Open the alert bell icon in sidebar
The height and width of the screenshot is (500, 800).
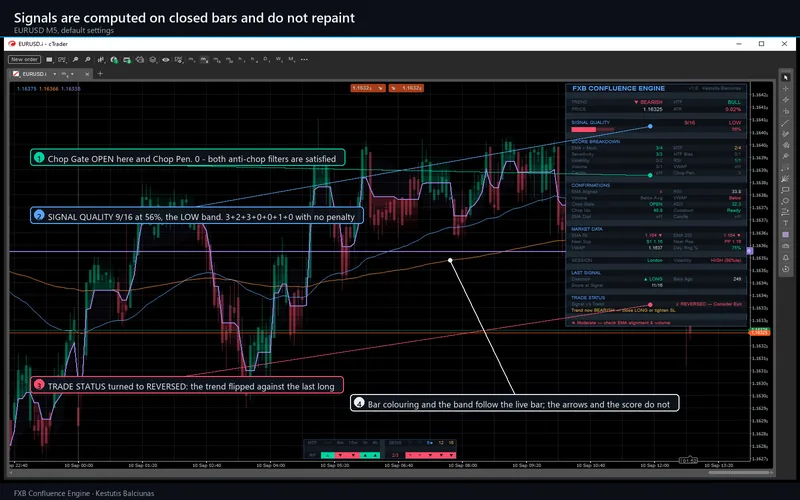pyautogui.click(x=786, y=257)
